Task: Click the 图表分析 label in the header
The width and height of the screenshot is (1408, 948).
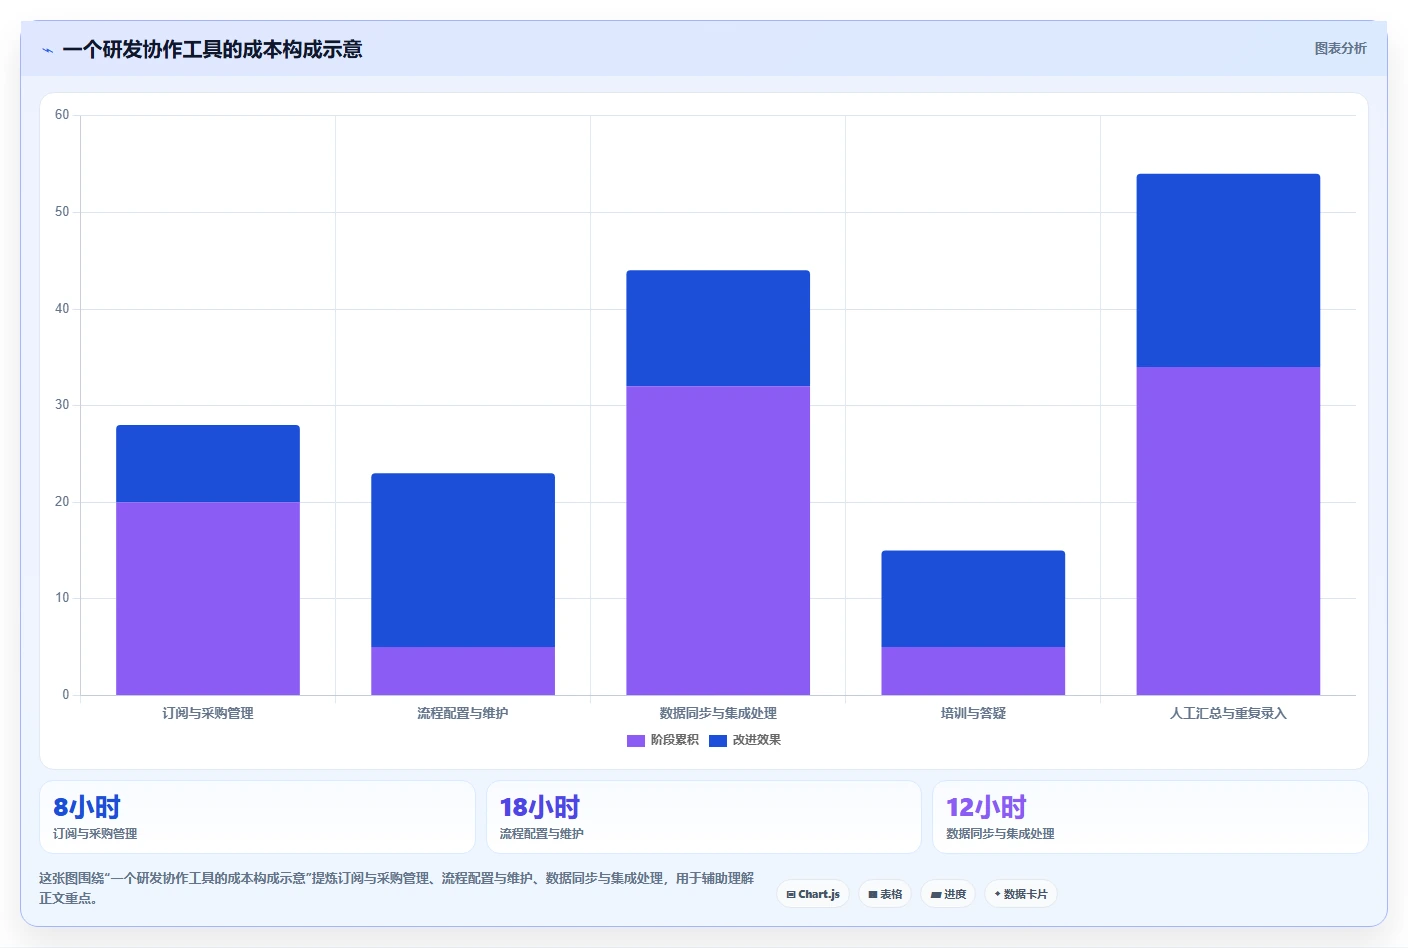Action: pos(1340,48)
